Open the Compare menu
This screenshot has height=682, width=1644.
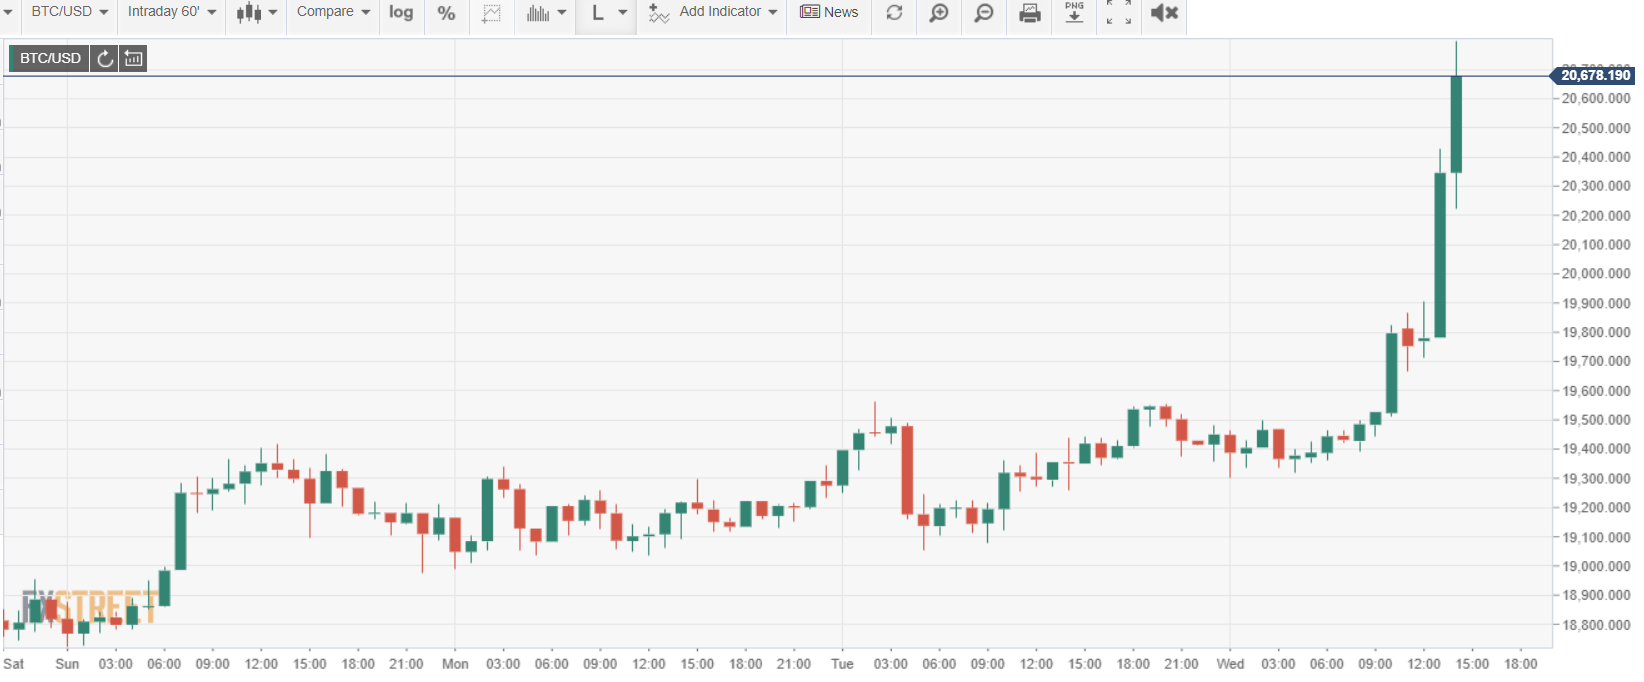click(332, 12)
